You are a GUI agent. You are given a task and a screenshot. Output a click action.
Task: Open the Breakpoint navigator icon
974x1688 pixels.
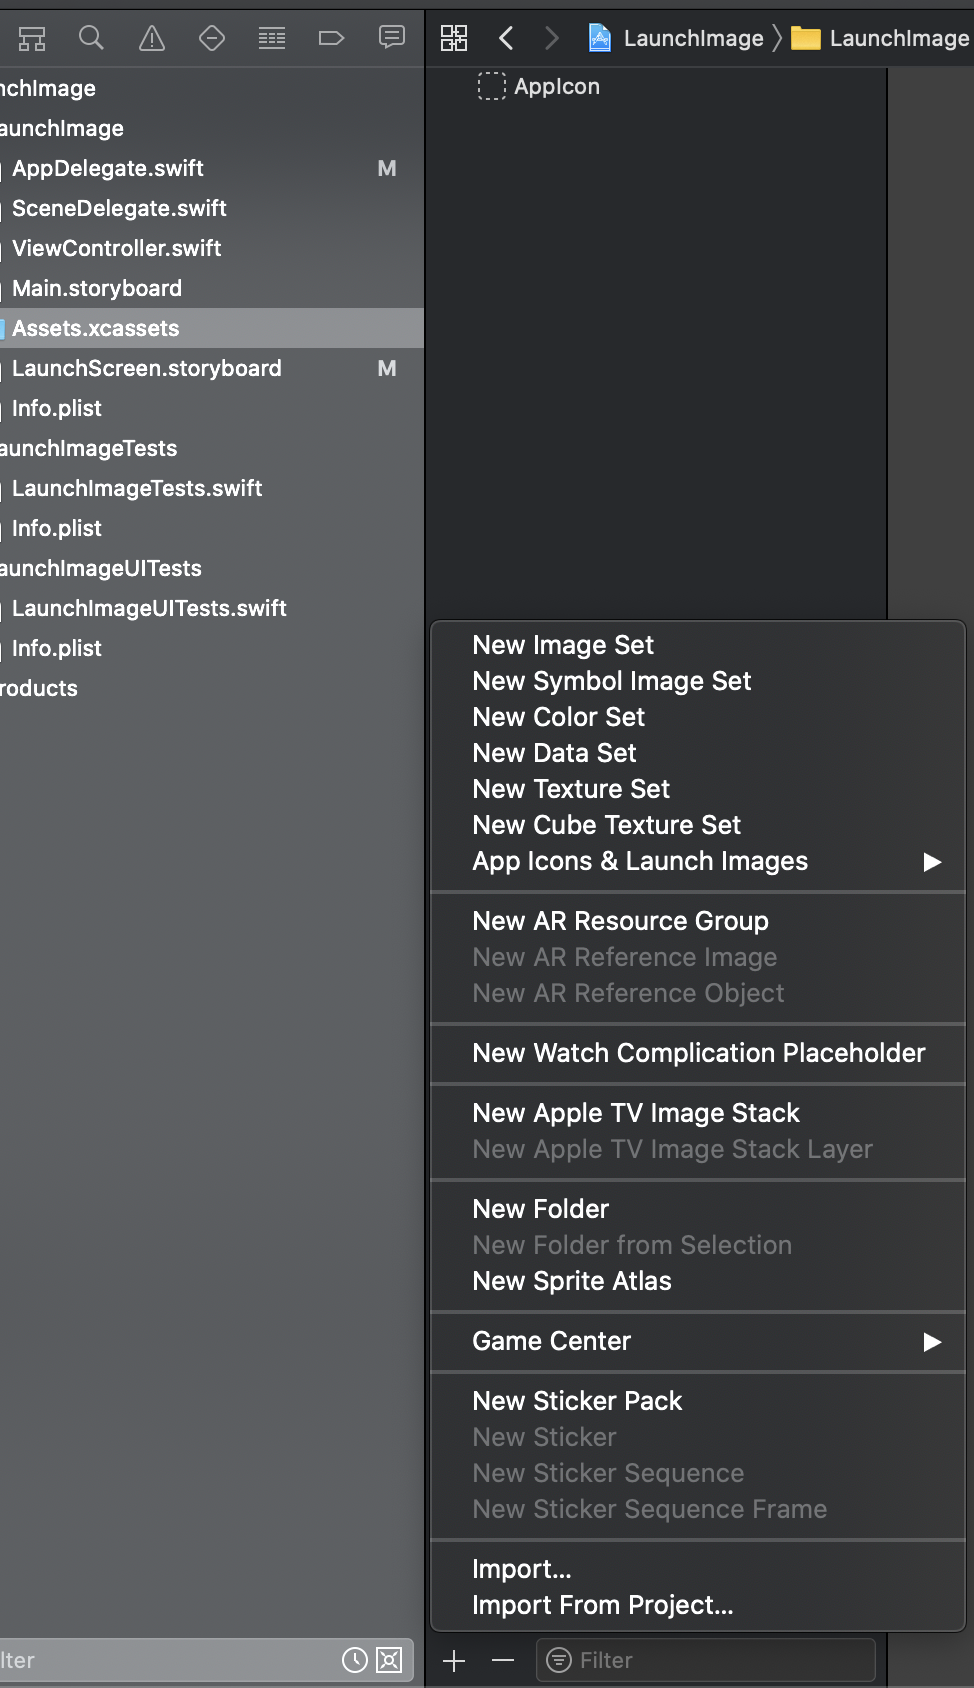click(x=331, y=38)
